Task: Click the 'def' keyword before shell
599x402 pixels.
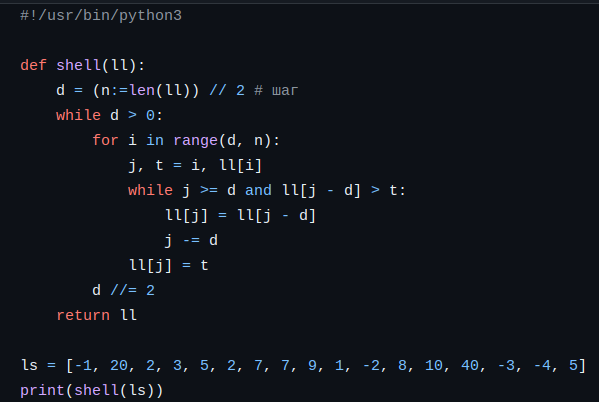Action: (x=33, y=65)
